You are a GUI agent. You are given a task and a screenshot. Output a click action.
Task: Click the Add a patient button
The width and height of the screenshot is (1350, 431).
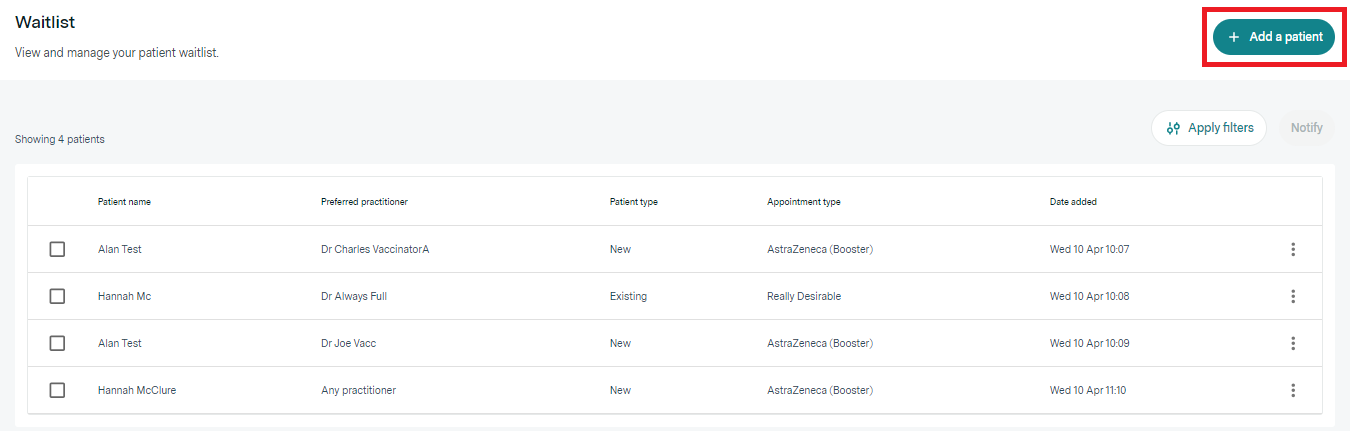(1273, 37)
